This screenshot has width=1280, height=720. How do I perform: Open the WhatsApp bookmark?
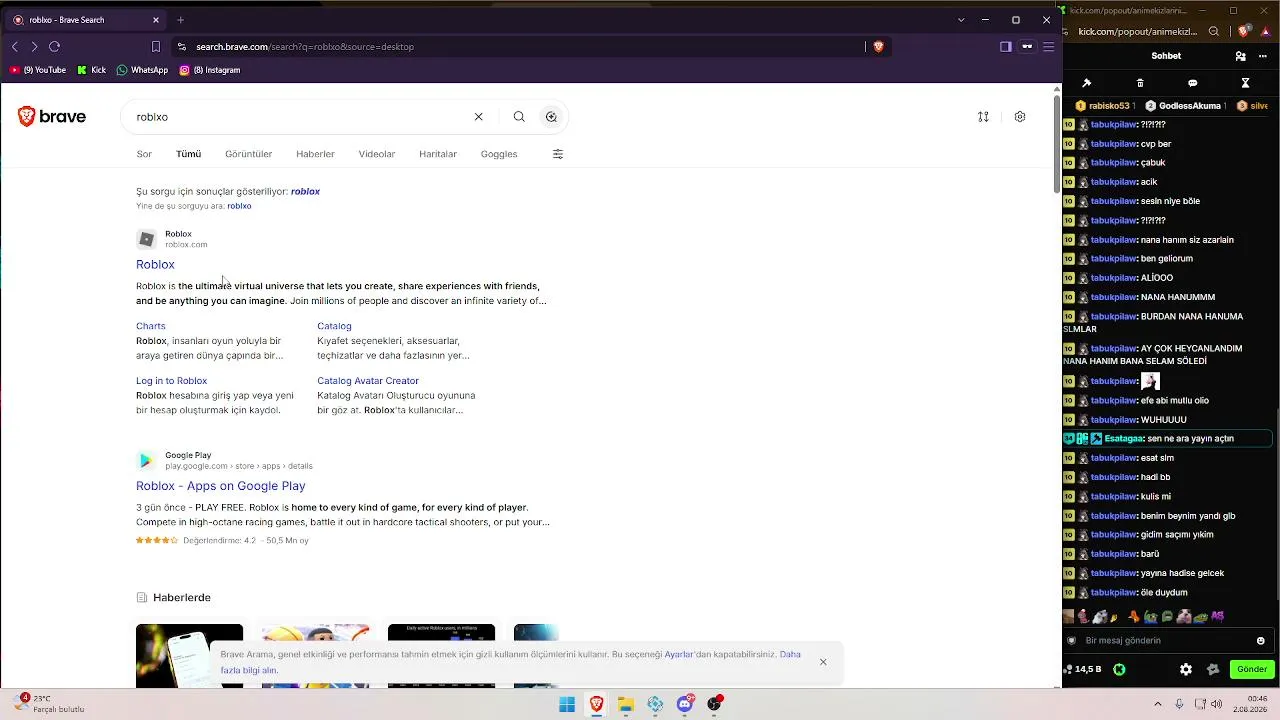tap(142, 70)
